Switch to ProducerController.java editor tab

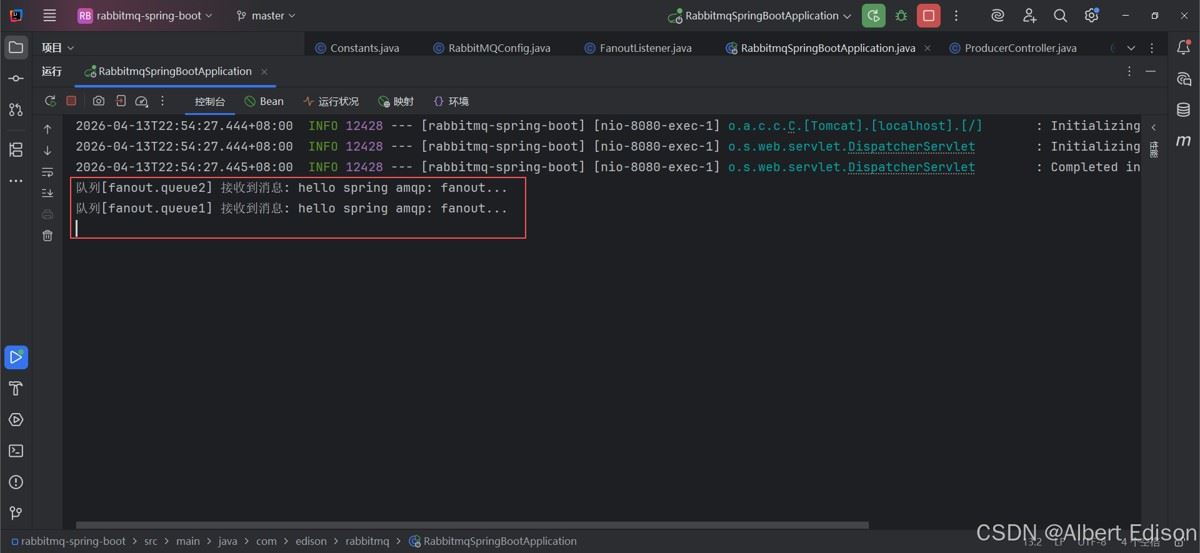[x=1012, y=48]
